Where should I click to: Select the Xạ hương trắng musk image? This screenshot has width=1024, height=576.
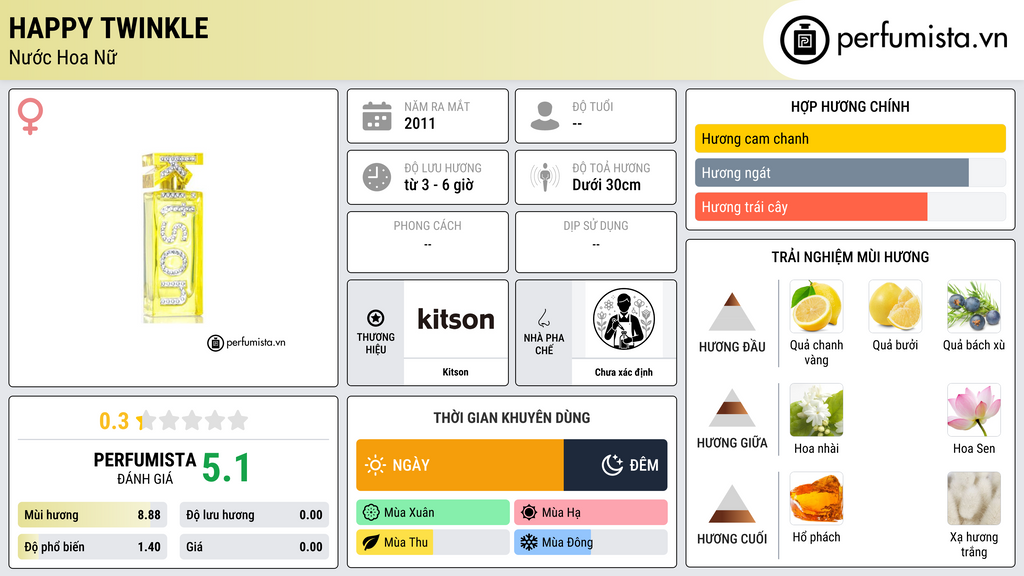tap(974, 498)
